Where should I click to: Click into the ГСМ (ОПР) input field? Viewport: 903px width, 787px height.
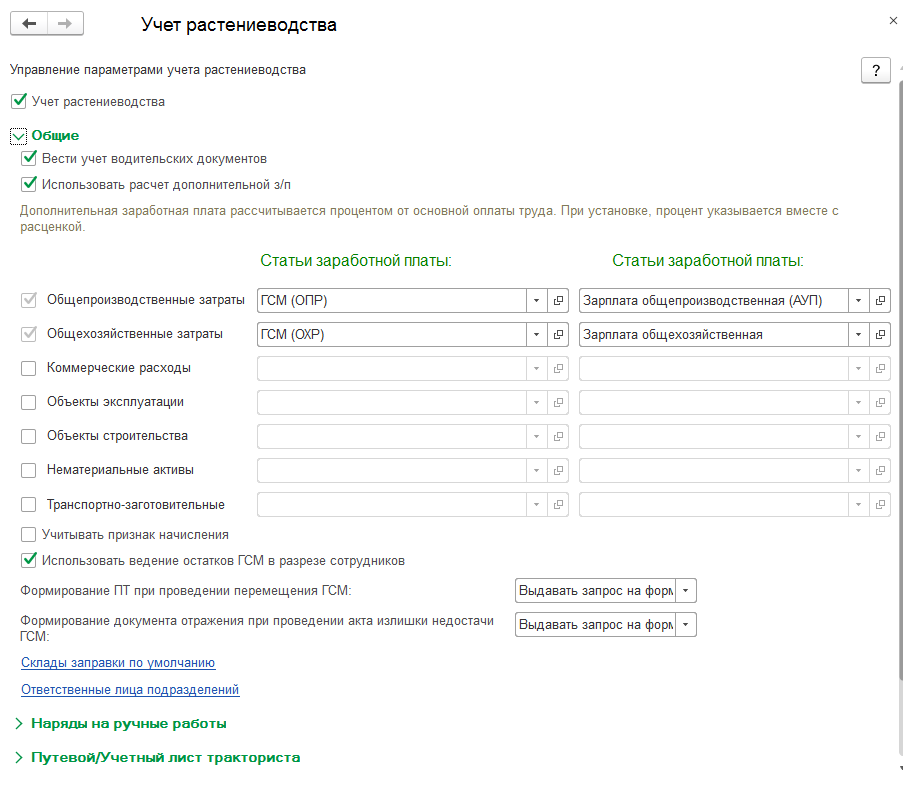tap(392, 301)
